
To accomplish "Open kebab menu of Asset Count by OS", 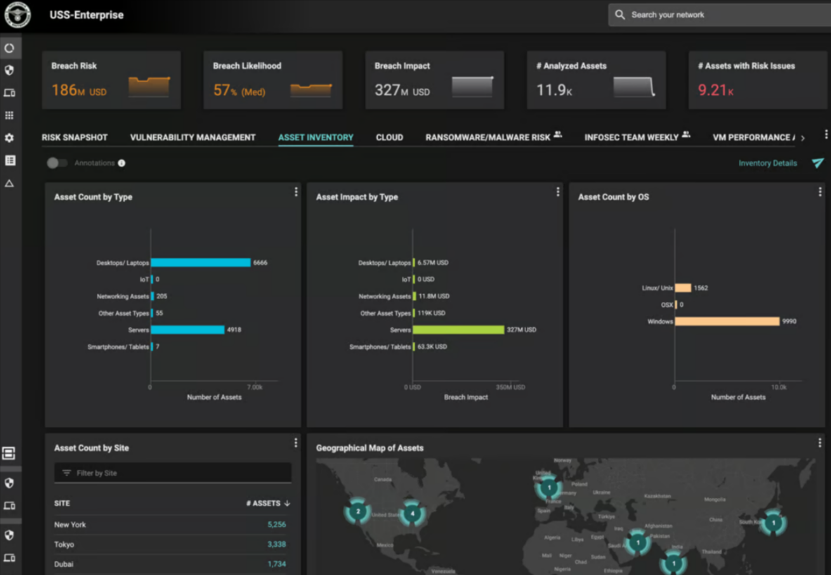I will tap(820, 192).
